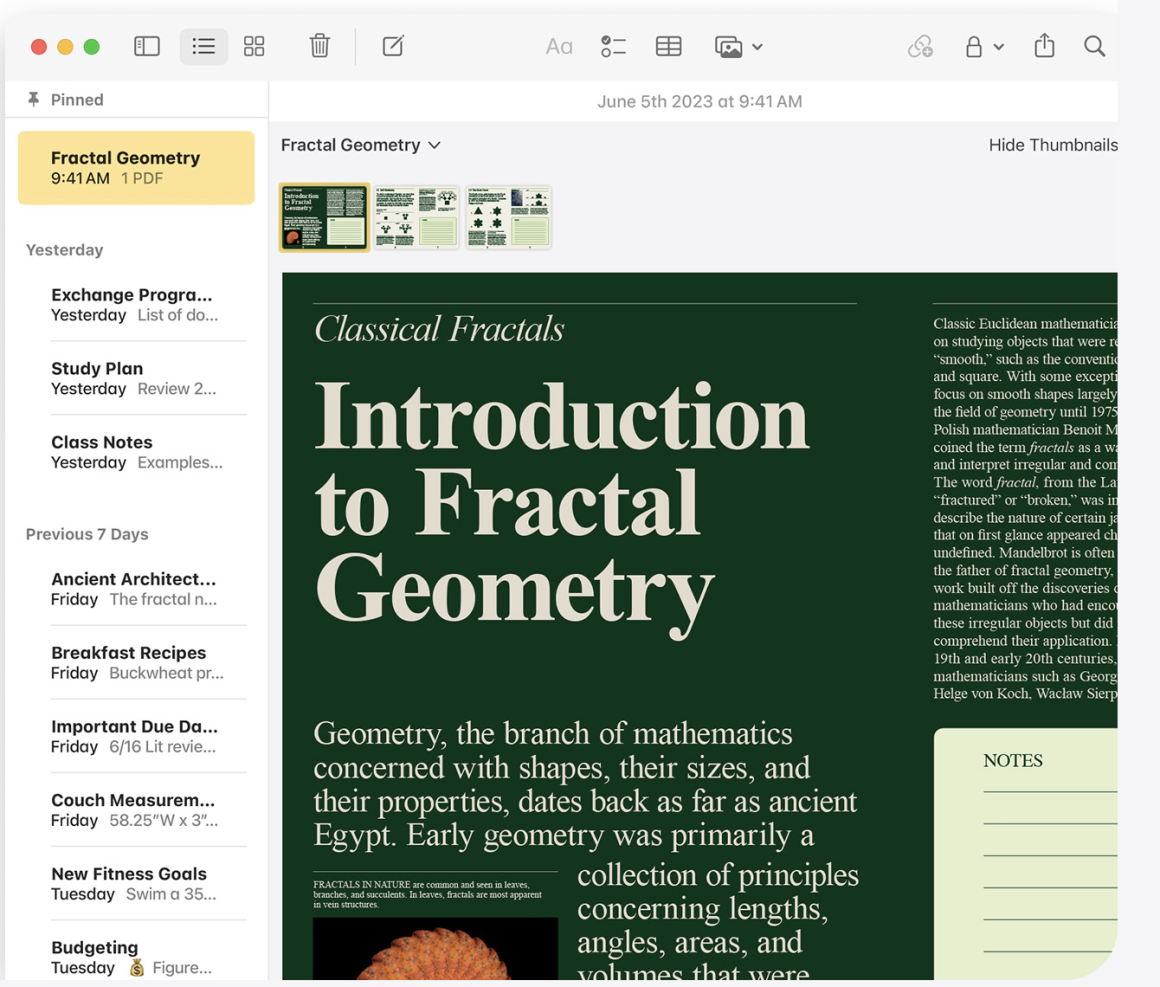The width and height of the screenshot is (1160, 987).
Task: Insert a checklist
Action: pos(613,46)
